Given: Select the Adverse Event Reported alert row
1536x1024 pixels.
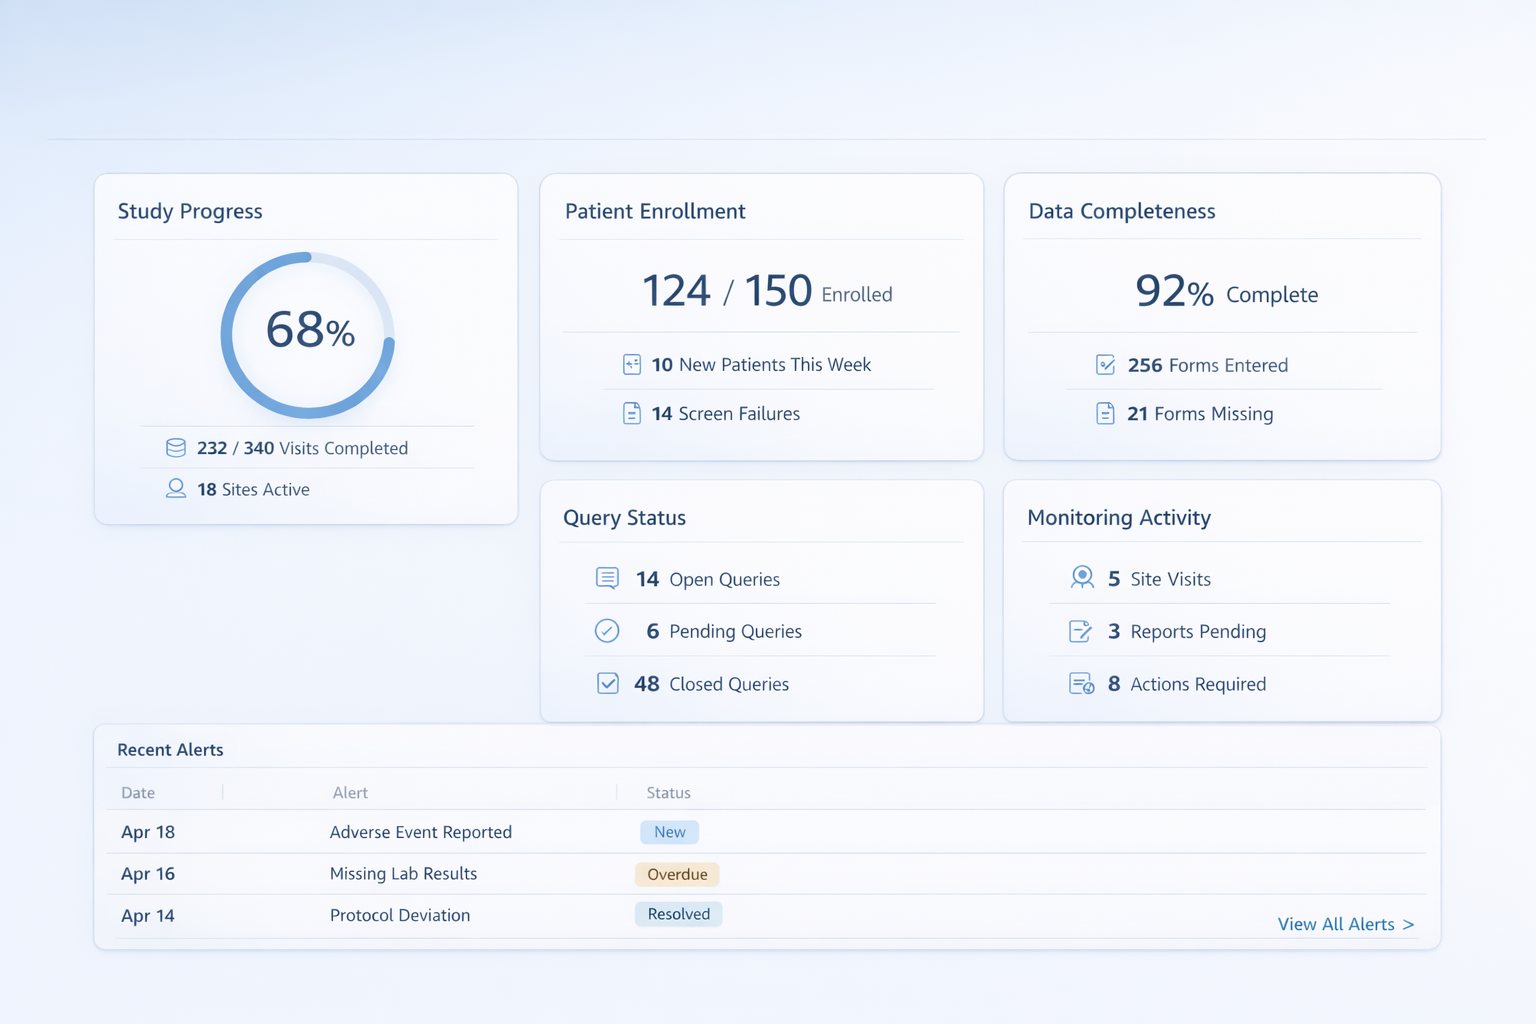Looking at the screenshot, I should coord(421,832).
